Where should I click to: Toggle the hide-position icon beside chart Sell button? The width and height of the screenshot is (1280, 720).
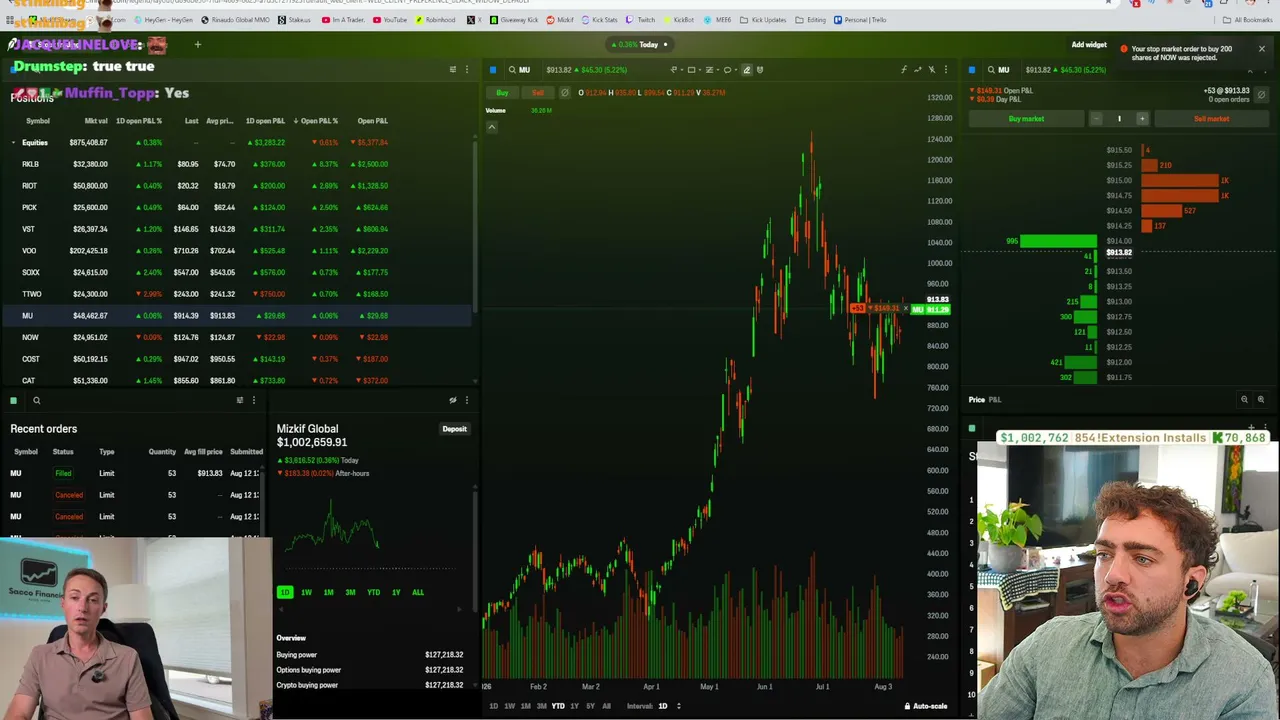pos(565,93)
